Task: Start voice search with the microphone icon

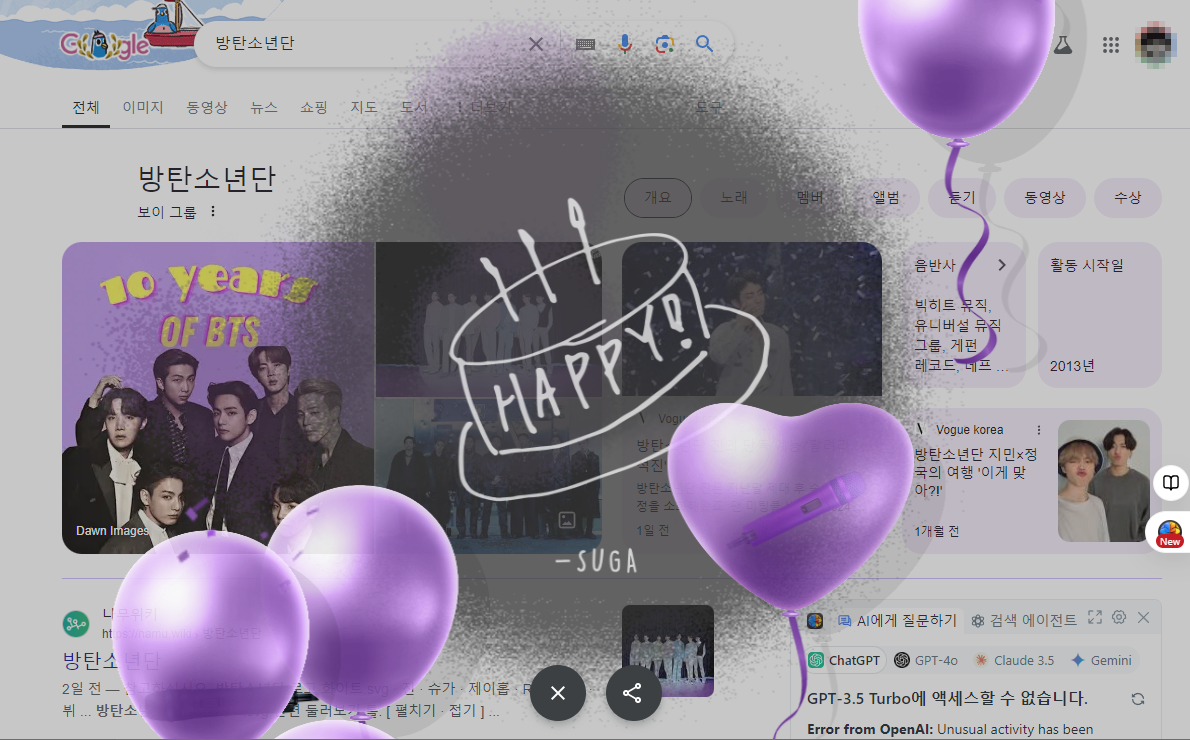Action: [625, 44]
